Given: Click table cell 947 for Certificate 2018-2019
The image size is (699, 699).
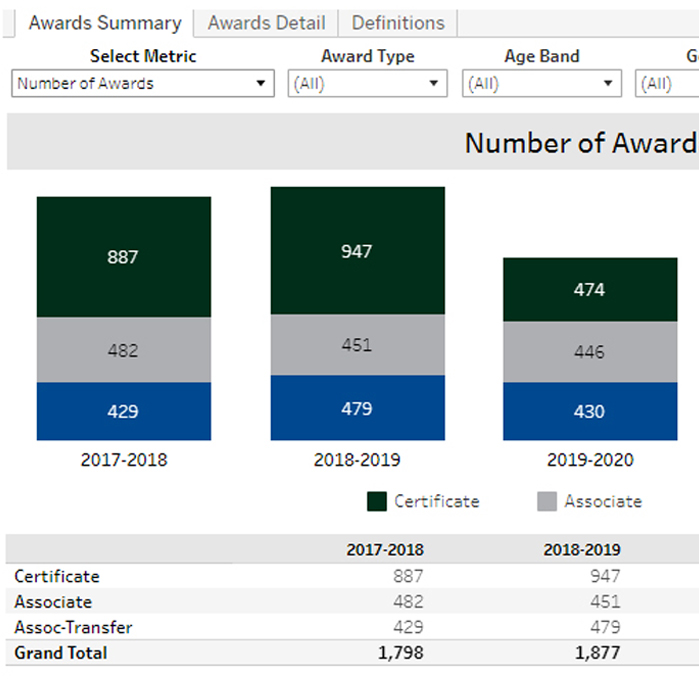Looking at the screenshot, I should (x=605, y=576).
